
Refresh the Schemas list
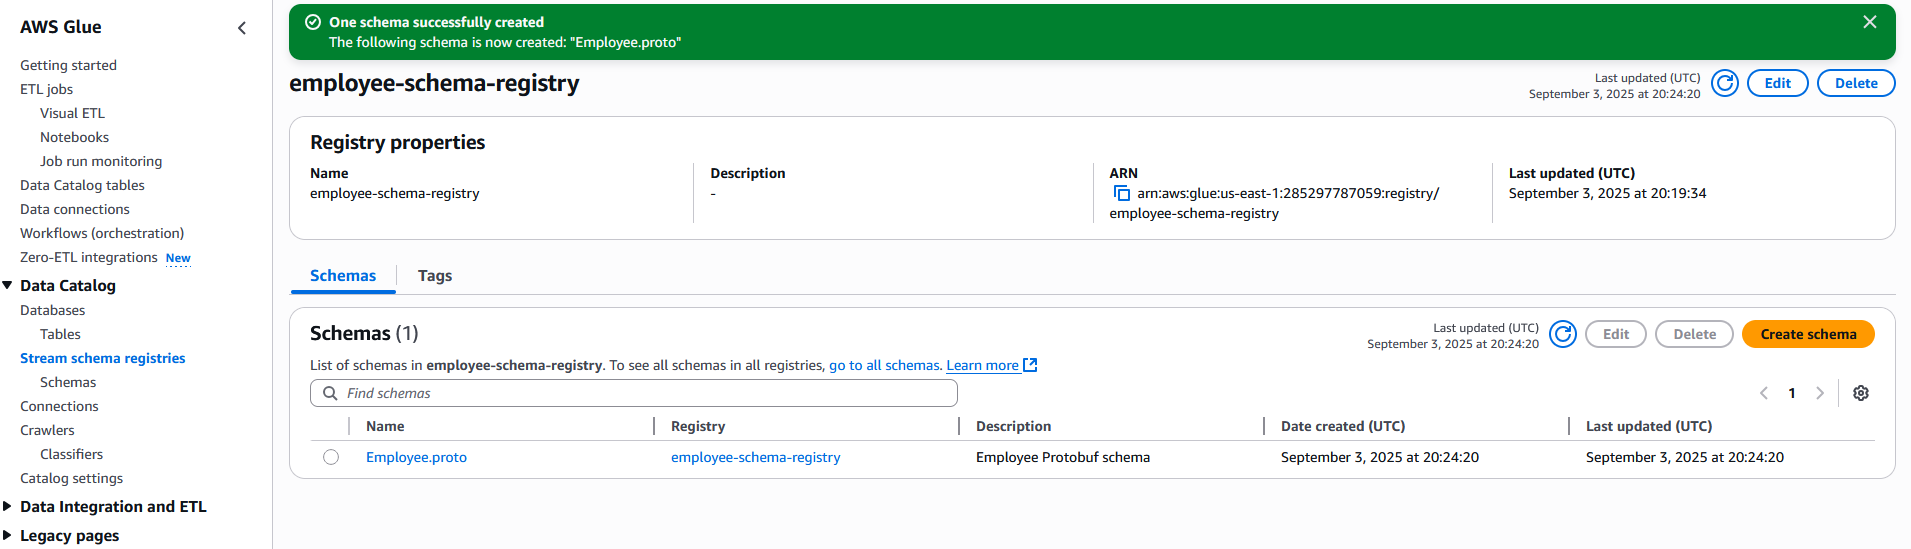point(1562,334)
